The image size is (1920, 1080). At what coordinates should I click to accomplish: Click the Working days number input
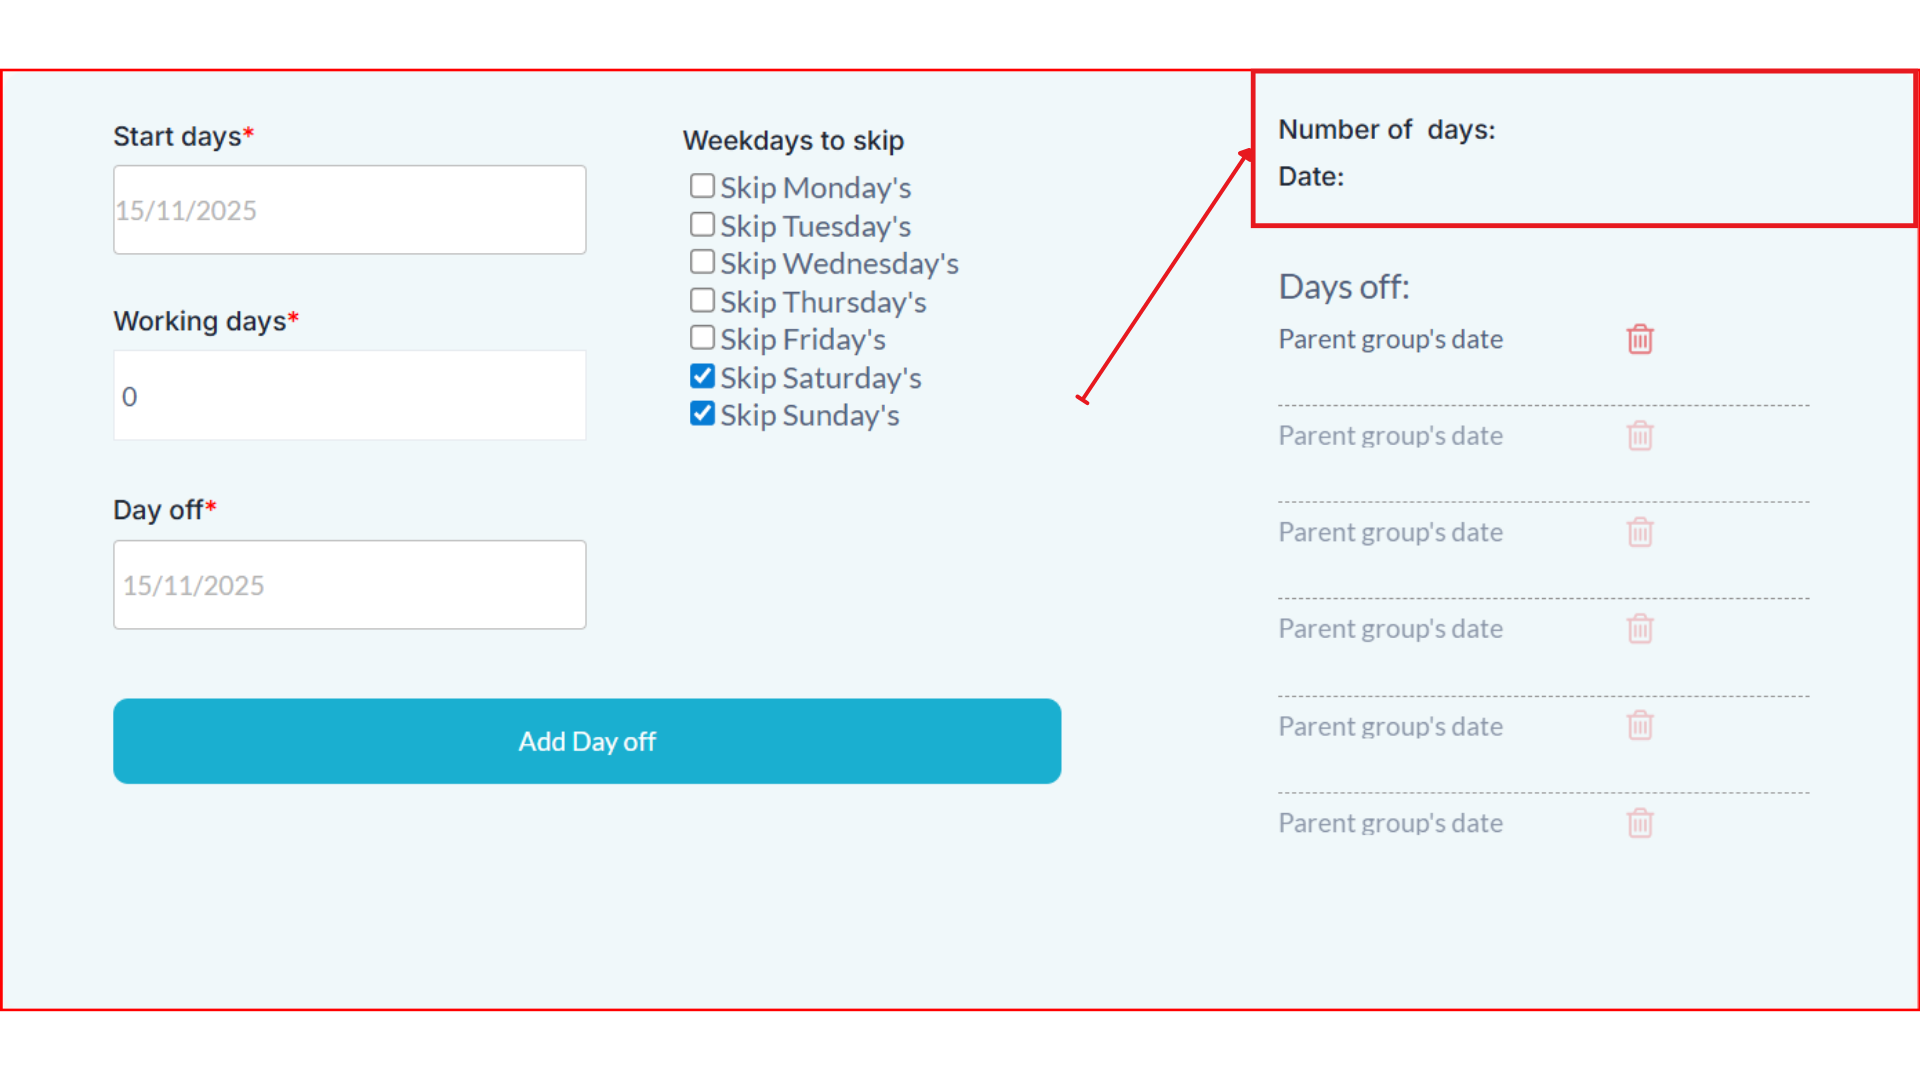coord(349,396)
